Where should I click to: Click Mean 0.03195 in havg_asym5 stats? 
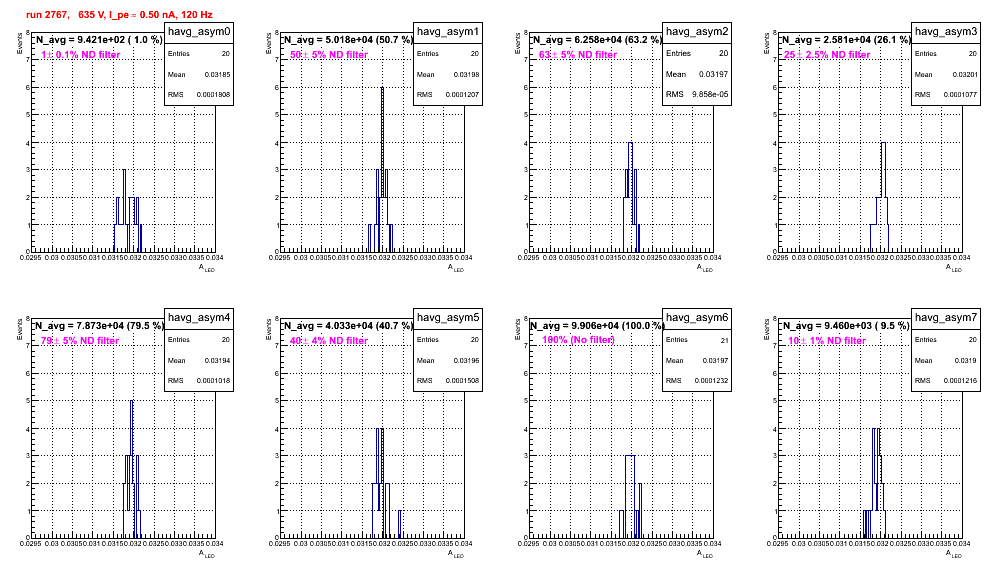(x=448, y=361)
